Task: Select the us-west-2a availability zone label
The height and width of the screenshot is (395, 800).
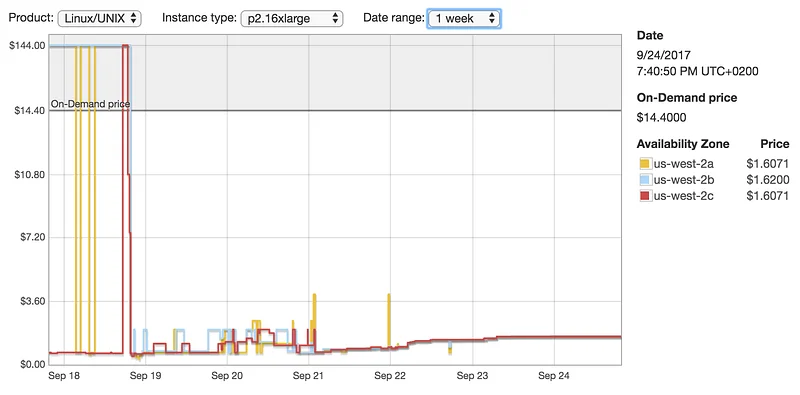Action: pos(684,164)
